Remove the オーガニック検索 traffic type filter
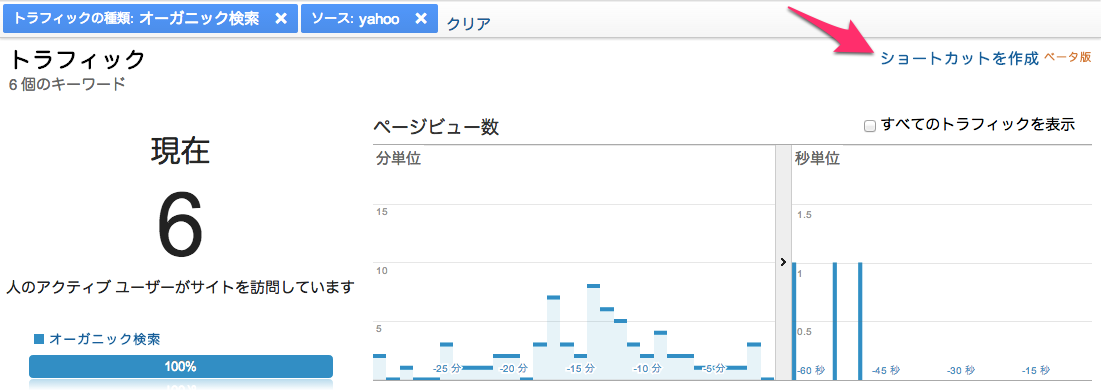This screenshot has width=1101, height=390. (281, 19)
